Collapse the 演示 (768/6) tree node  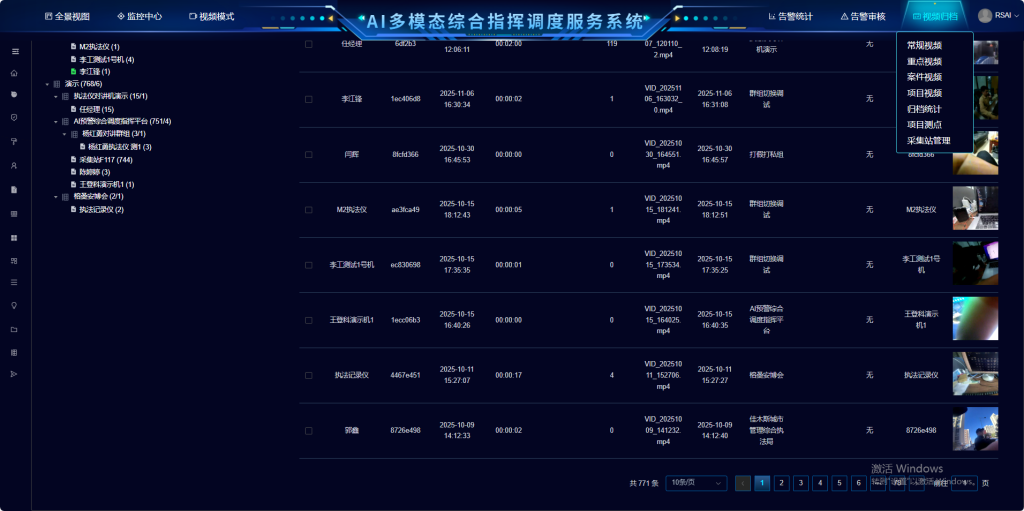(46, 84)
